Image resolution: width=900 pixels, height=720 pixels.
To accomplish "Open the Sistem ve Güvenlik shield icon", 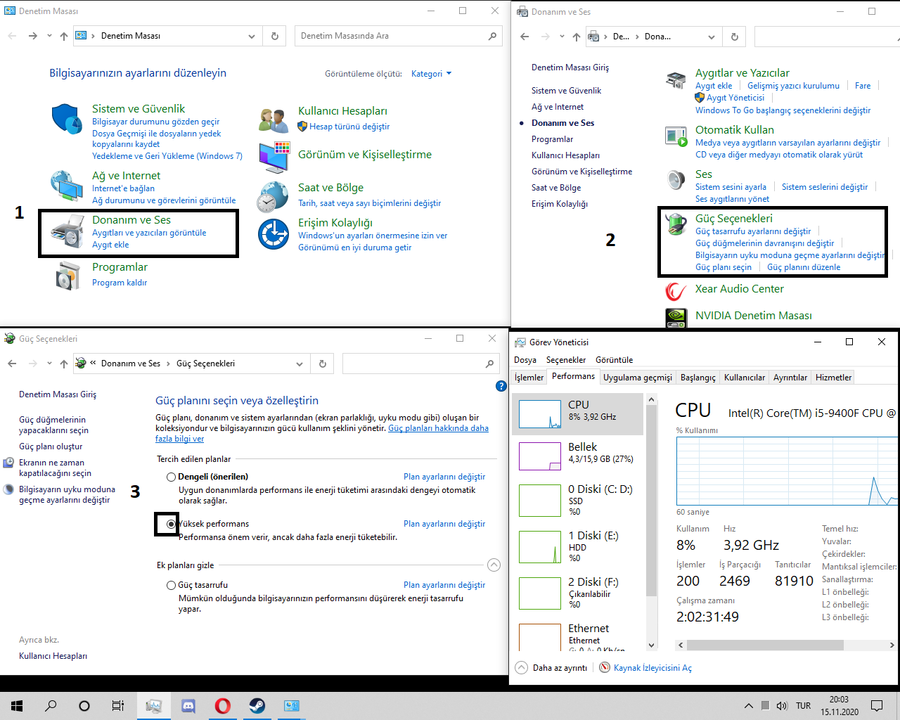I will tap(65, 120).
